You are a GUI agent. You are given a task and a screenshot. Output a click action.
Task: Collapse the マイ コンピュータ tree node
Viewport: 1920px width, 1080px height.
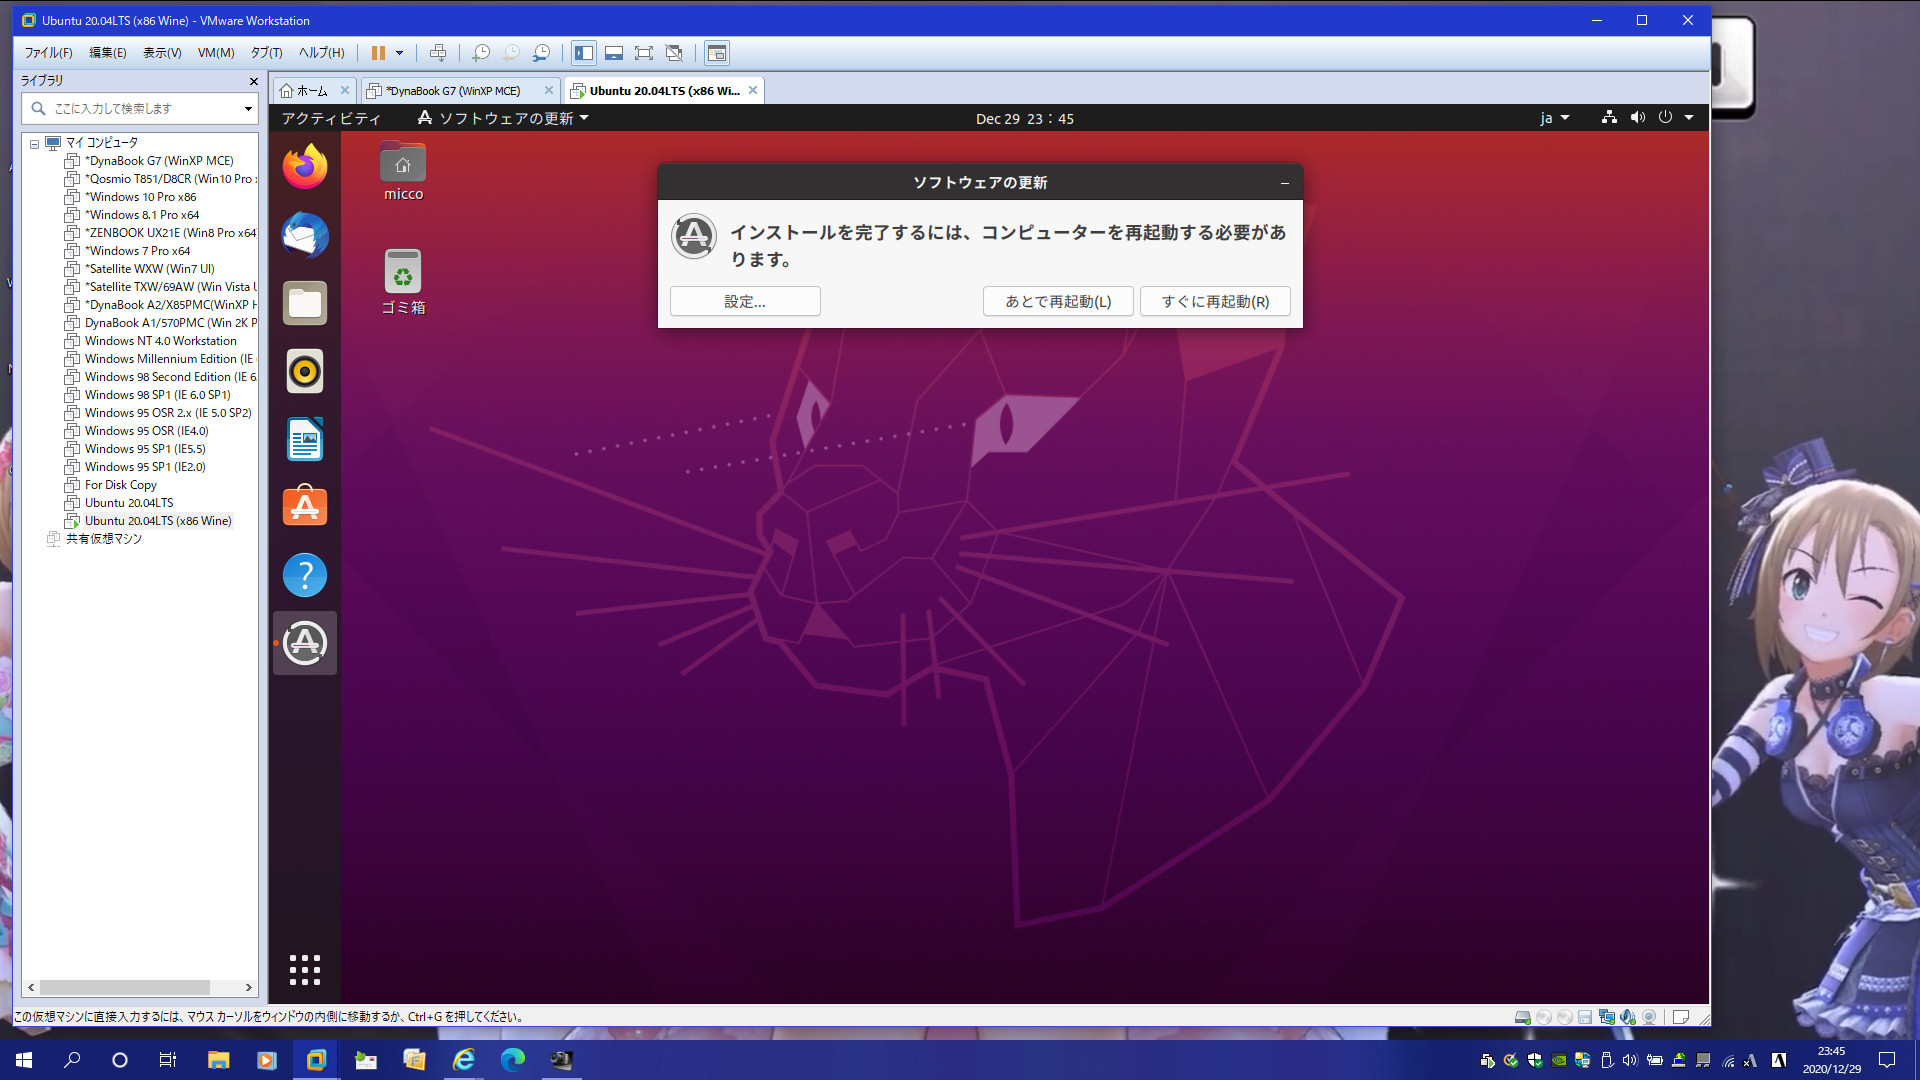pyautogui.click(x=34, y=144)
